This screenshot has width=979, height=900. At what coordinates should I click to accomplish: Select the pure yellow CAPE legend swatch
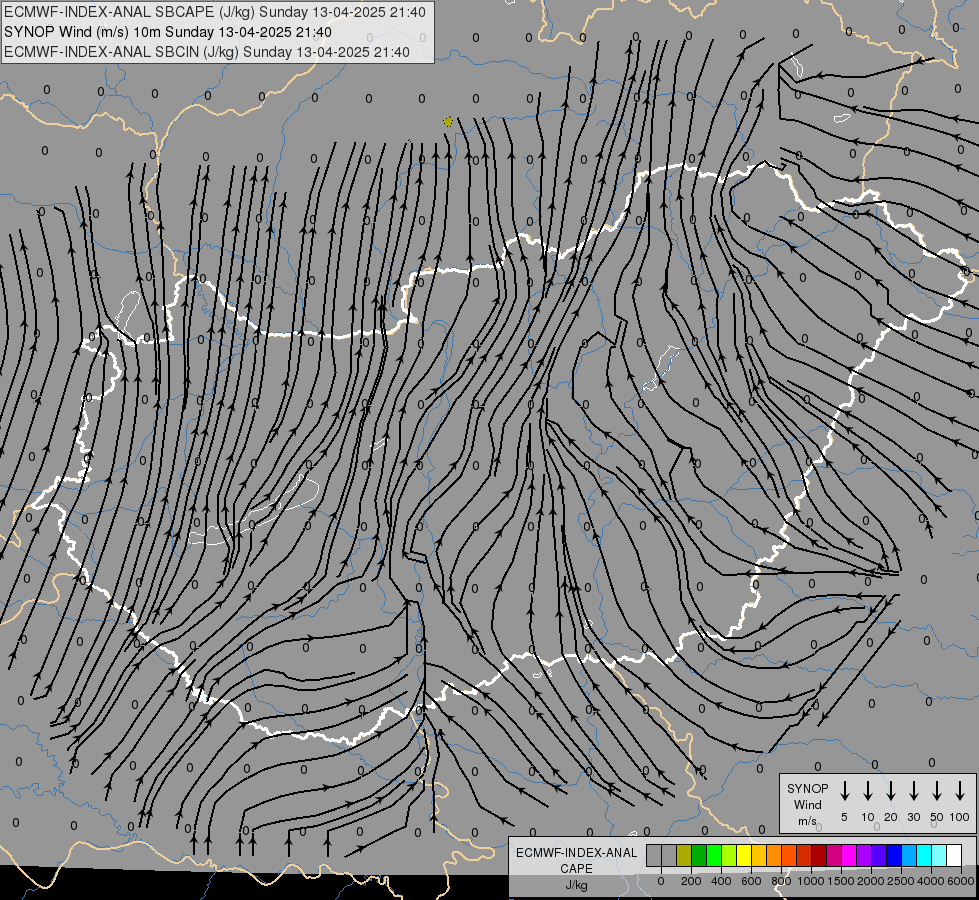pos(744,855)
